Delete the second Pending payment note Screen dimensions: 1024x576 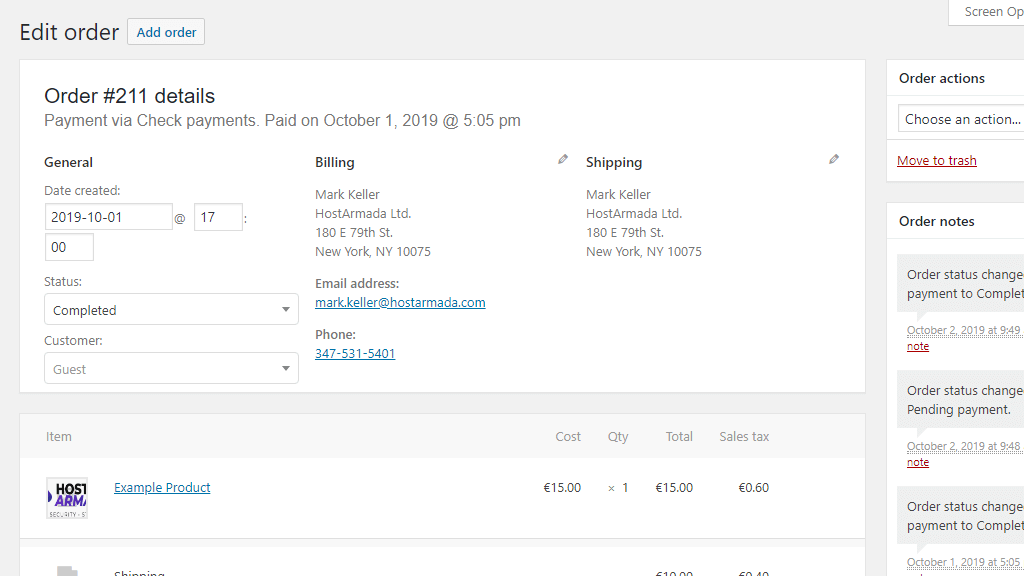(918, 463)
